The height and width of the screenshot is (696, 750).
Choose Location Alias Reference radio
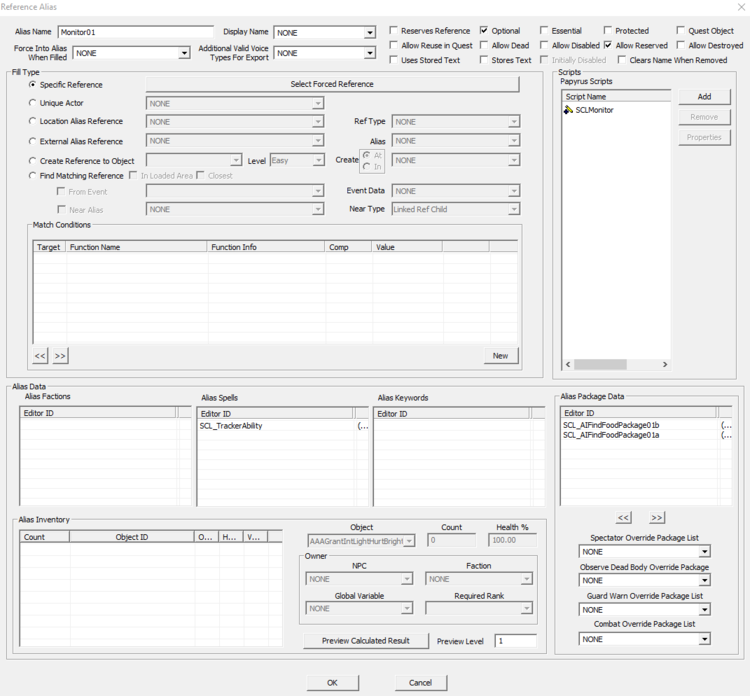[32, 121]
